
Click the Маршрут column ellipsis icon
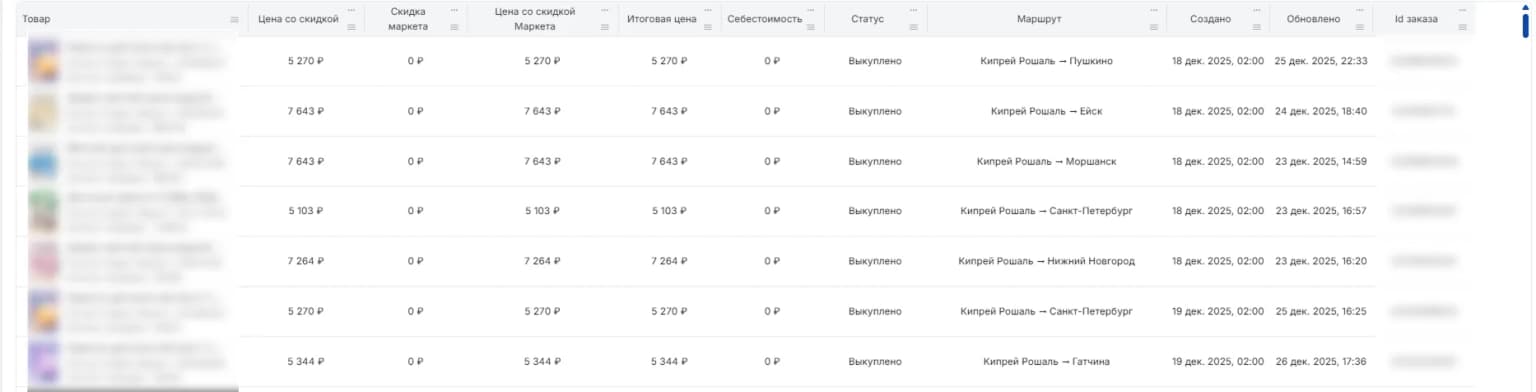click(1153, 11)
